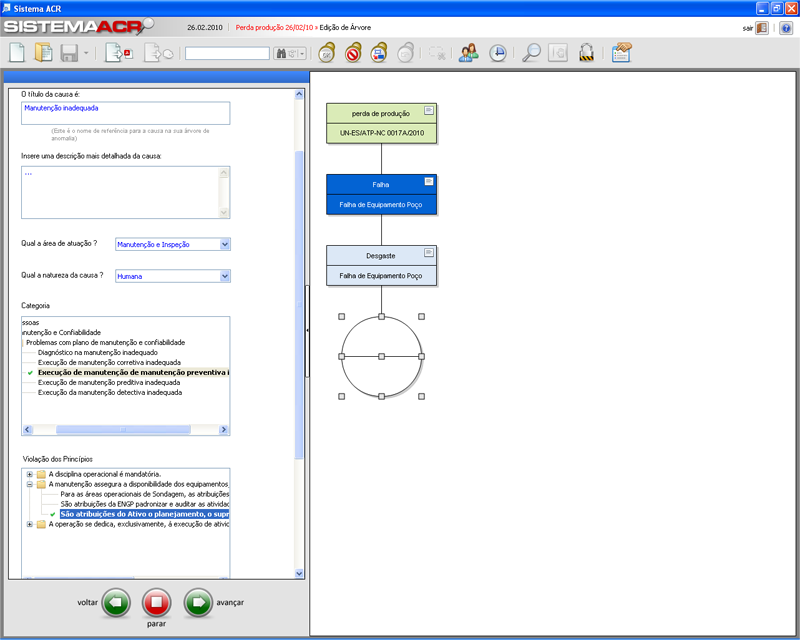800x640 pixels.
Task: Open note icon on Desgaste node
Action: coord(429,252)
